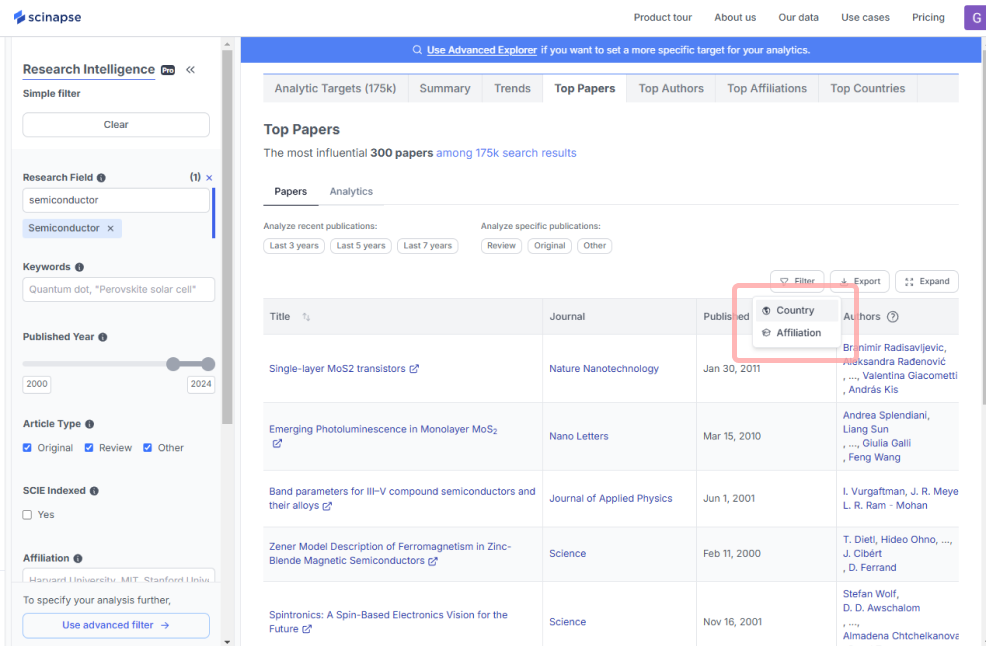The image size is (986, 646).
Task: Click the user avatar G icon
Action: coord(975,18)
